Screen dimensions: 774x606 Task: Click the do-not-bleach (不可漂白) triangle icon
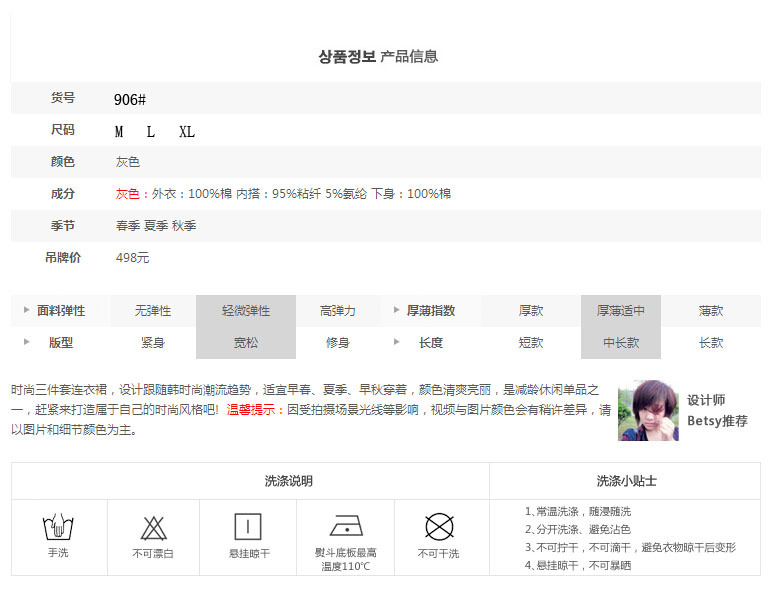pos(153,528)
